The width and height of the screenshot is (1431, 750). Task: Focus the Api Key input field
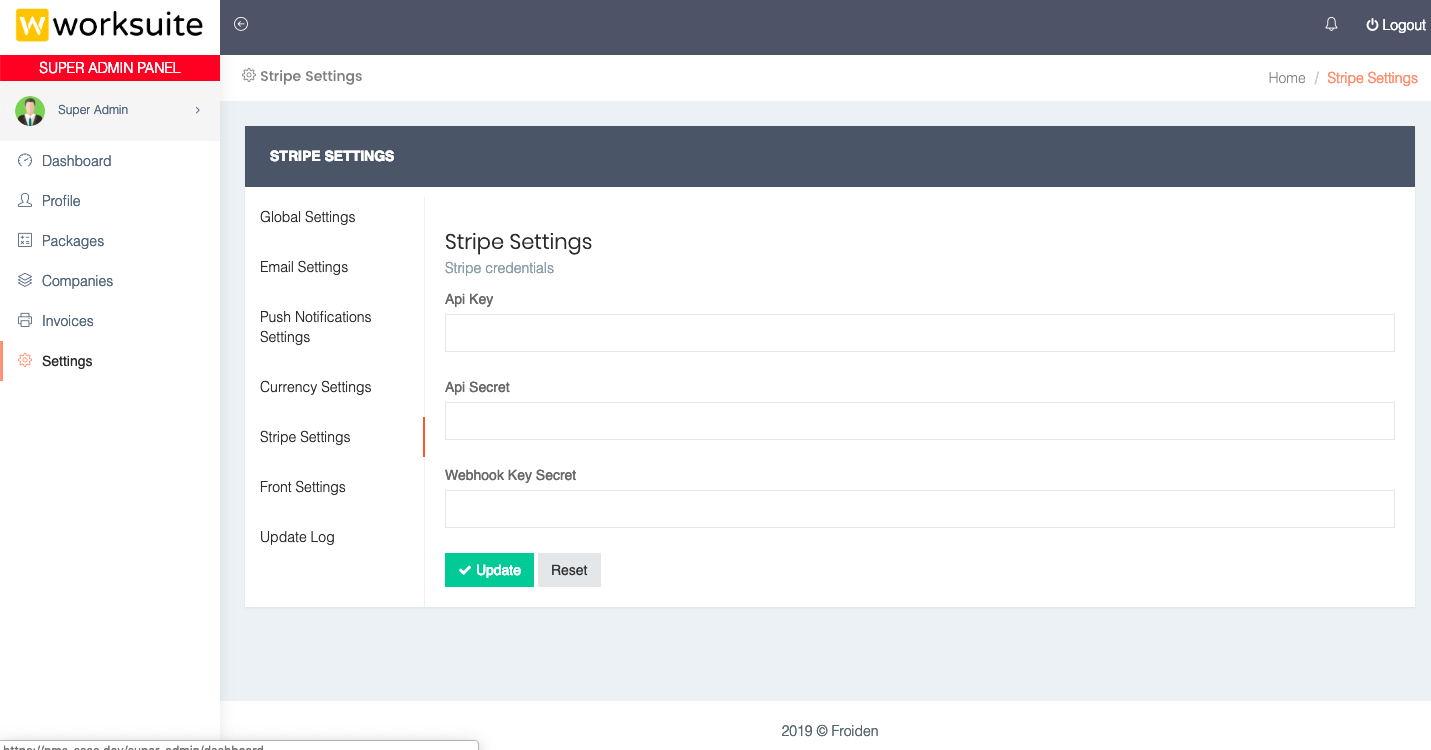(919, 333)
